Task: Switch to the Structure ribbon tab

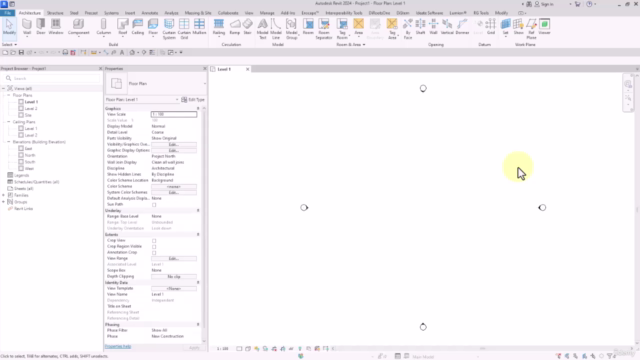Action: tap(55, 13)
